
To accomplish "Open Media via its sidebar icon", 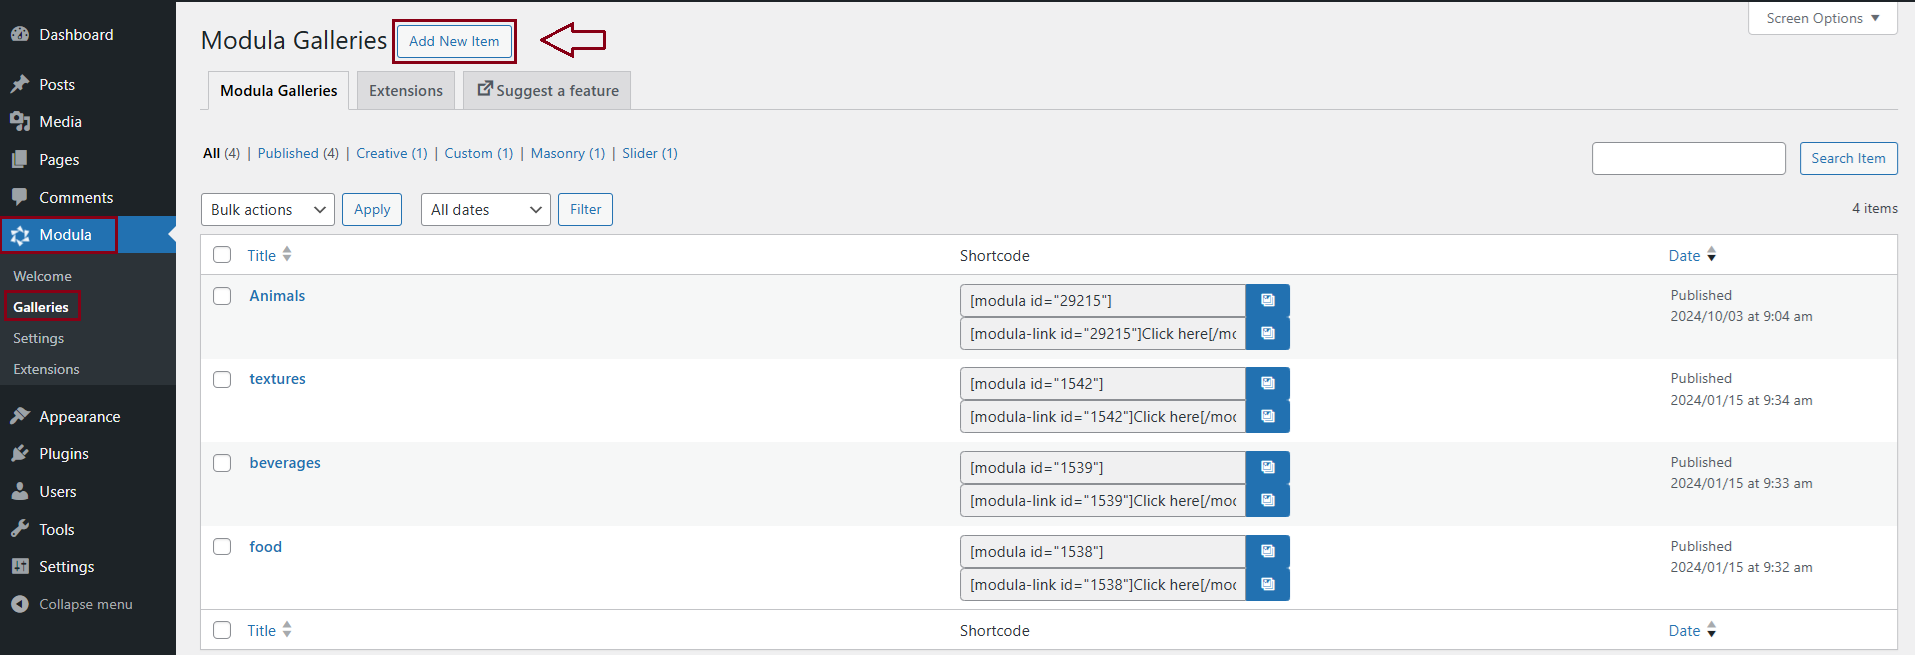I will pos(20,122).
